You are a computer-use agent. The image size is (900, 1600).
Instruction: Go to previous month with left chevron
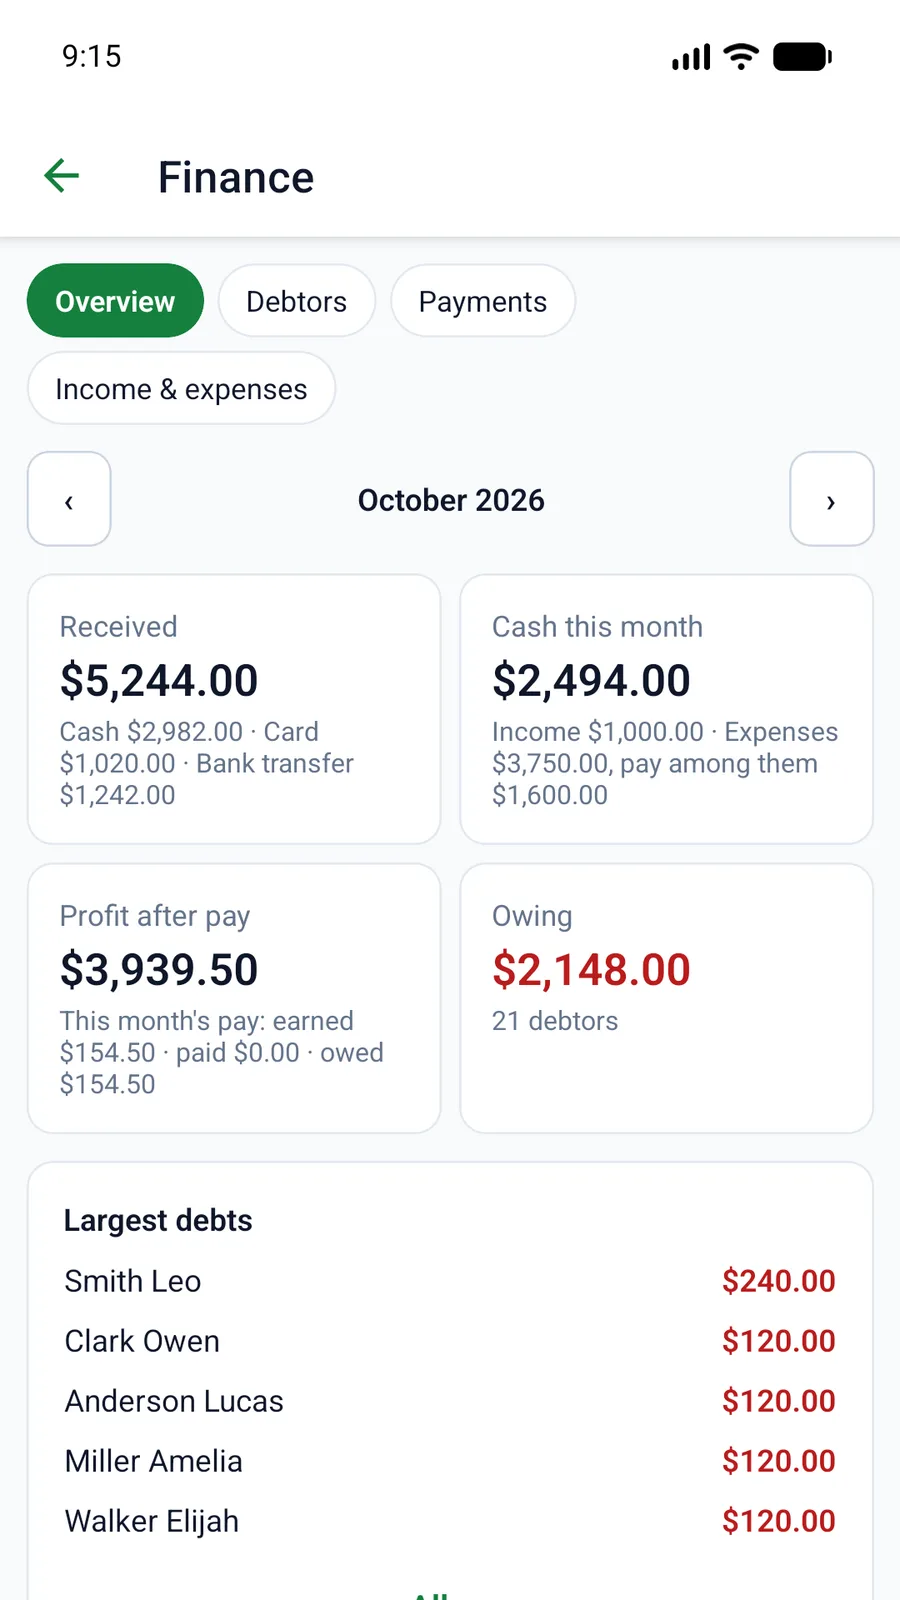tap(69, 499)
